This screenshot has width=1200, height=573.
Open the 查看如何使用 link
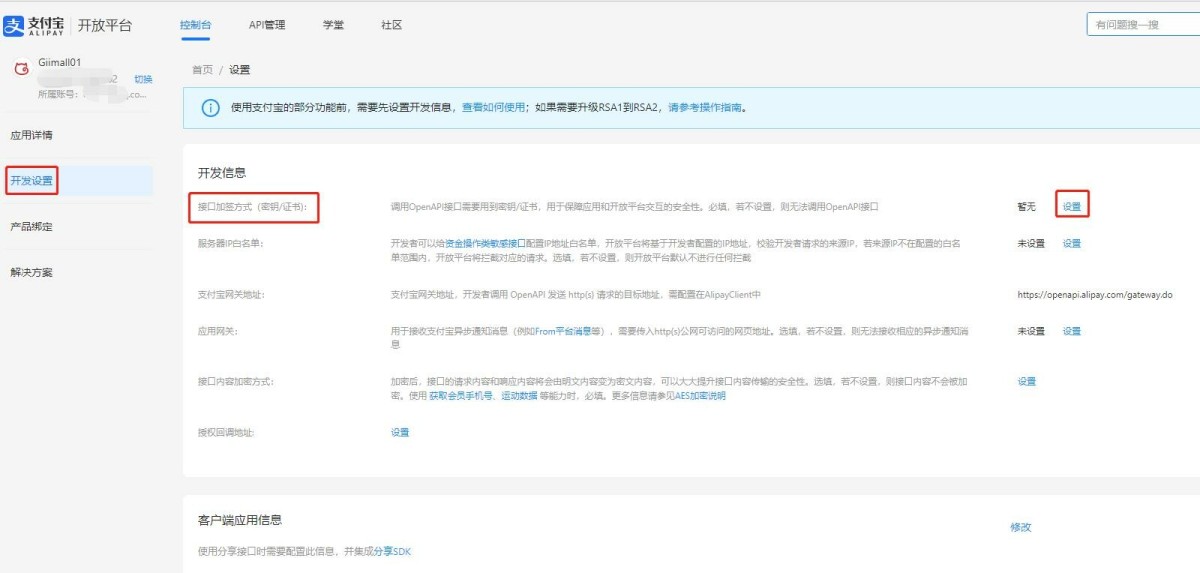[493, 108]
